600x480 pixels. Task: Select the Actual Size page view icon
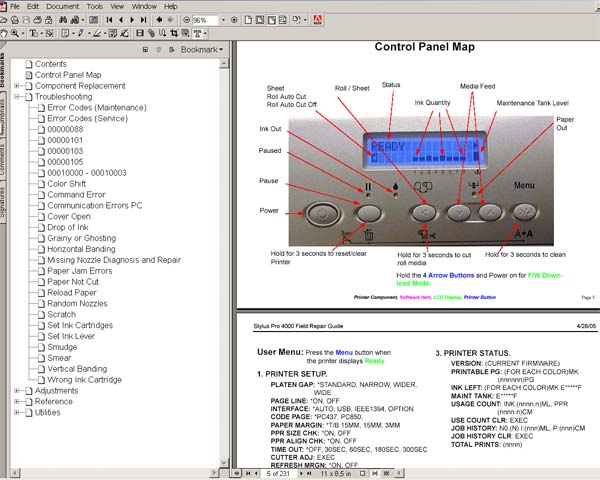tap(248, 20)
